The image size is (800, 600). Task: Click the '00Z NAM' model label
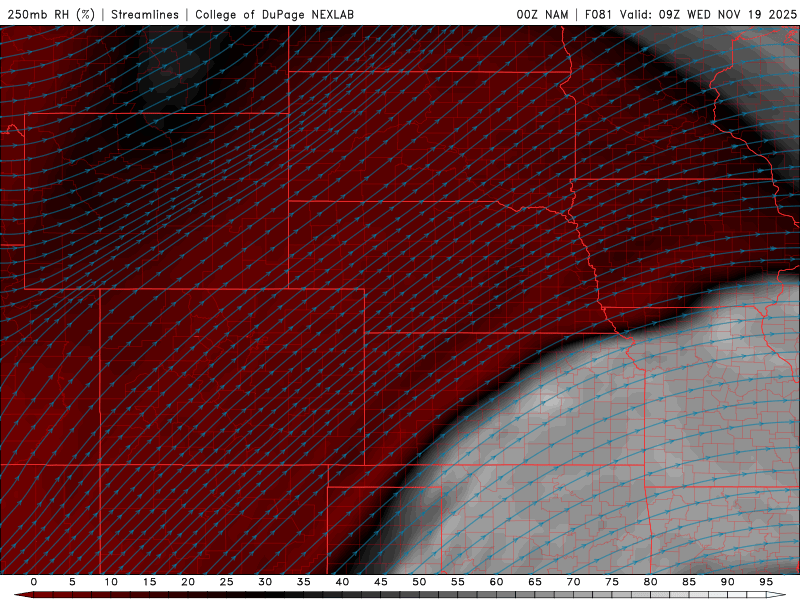542,14
